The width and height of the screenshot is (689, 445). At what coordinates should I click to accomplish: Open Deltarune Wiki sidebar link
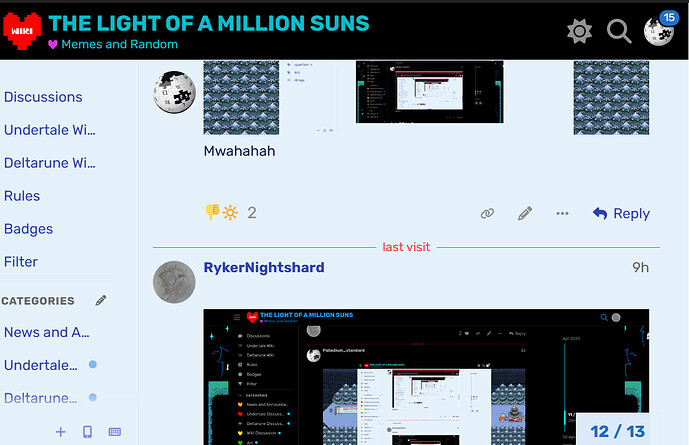50,163
